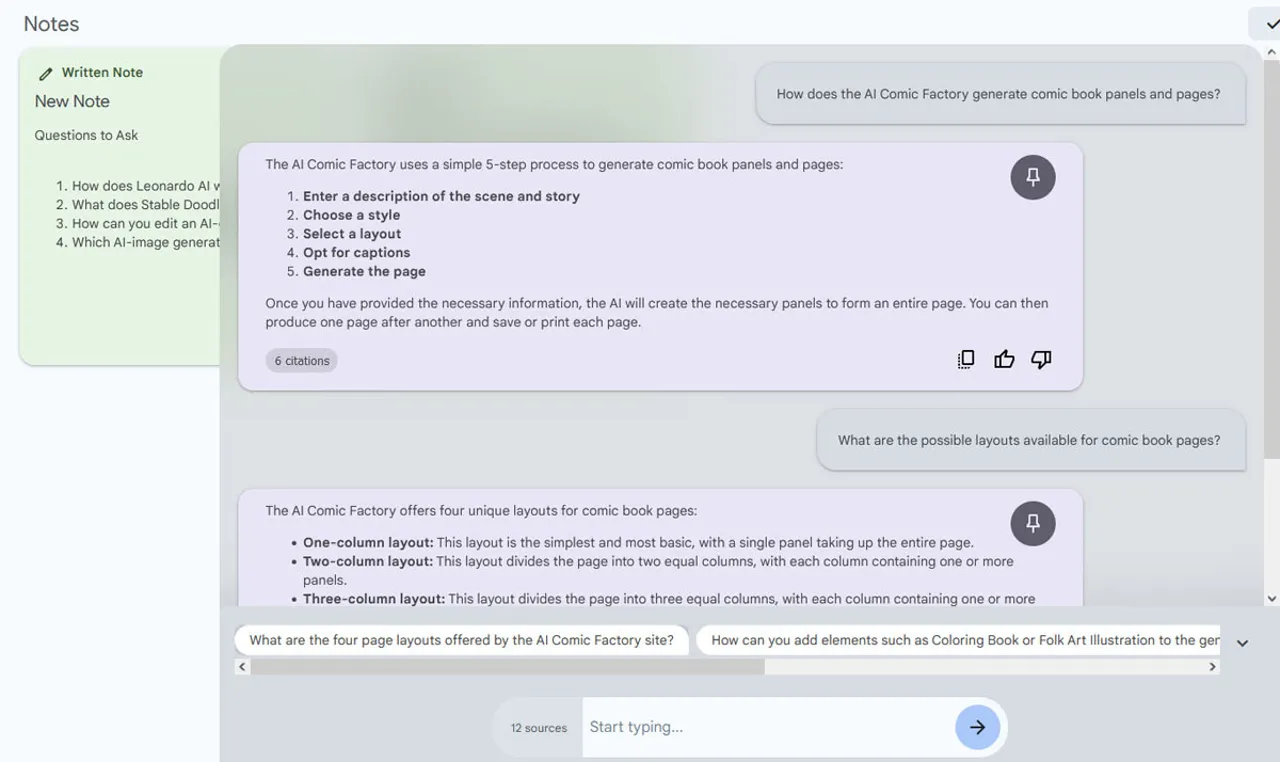Focus the Start typing input field
The image size is (1280, 762).
[768, 727]
